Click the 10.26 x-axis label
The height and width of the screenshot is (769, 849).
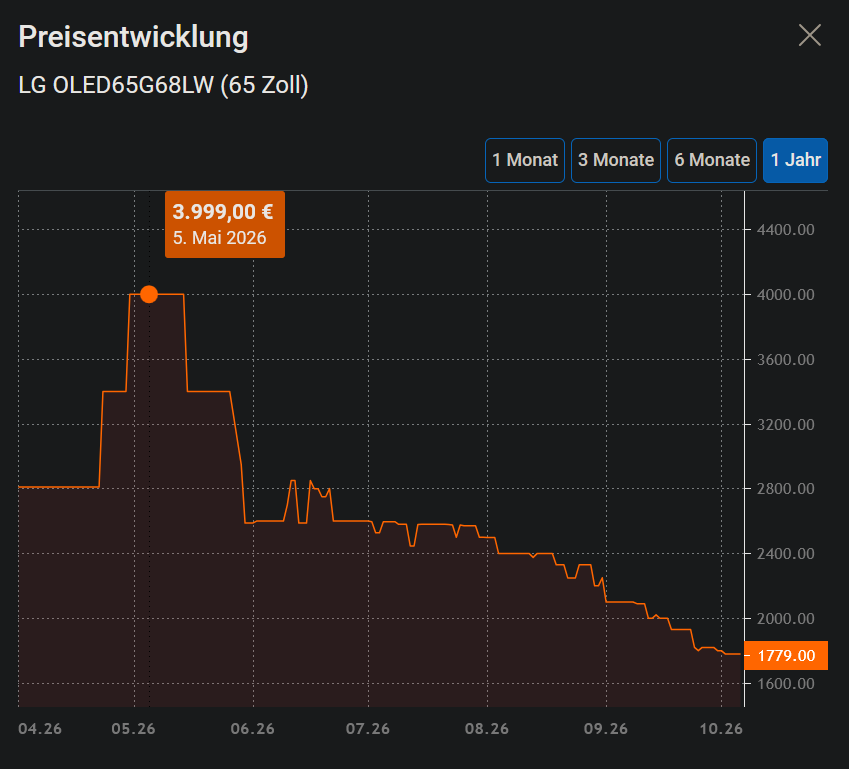tap(721, 729)
